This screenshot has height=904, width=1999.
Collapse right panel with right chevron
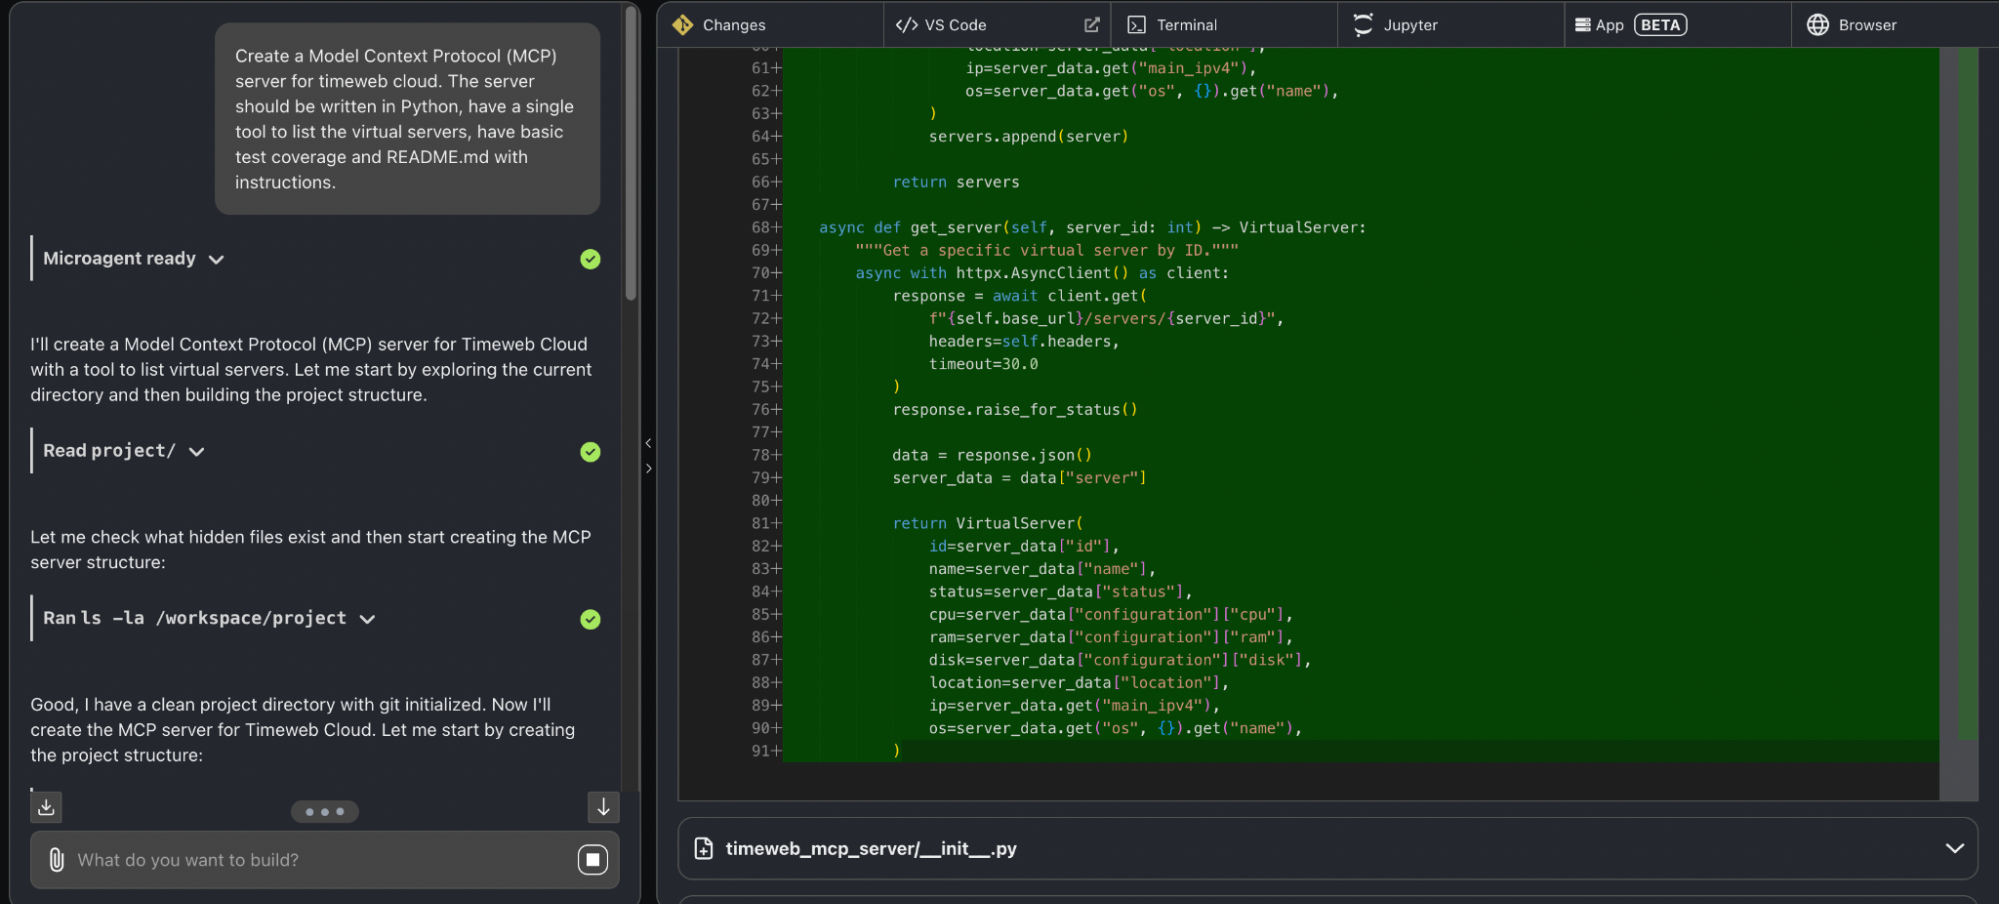pyautogui.click(x=648, y=468)
